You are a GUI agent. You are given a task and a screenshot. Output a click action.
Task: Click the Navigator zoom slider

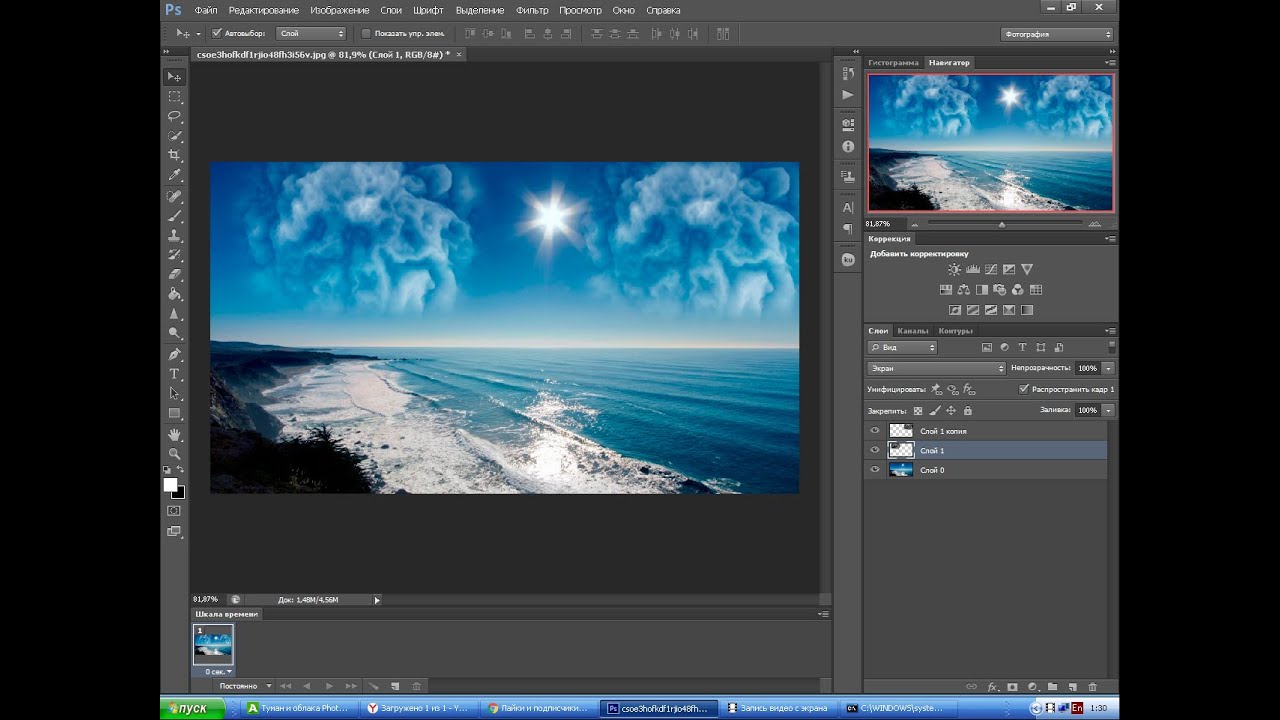click(x=1001, y=224)
